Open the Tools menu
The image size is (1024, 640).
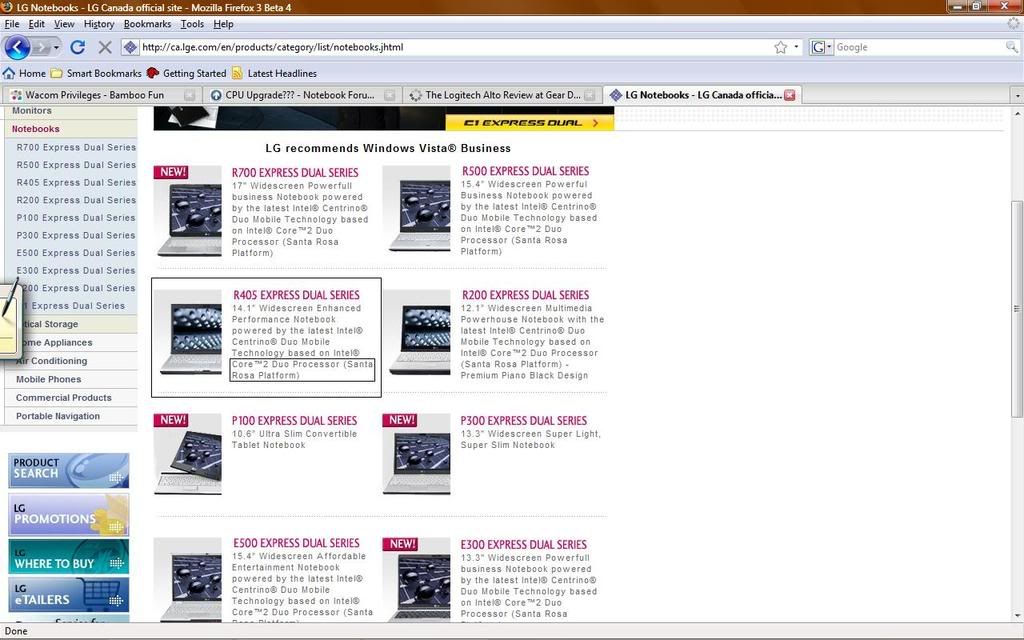[192, 24]
